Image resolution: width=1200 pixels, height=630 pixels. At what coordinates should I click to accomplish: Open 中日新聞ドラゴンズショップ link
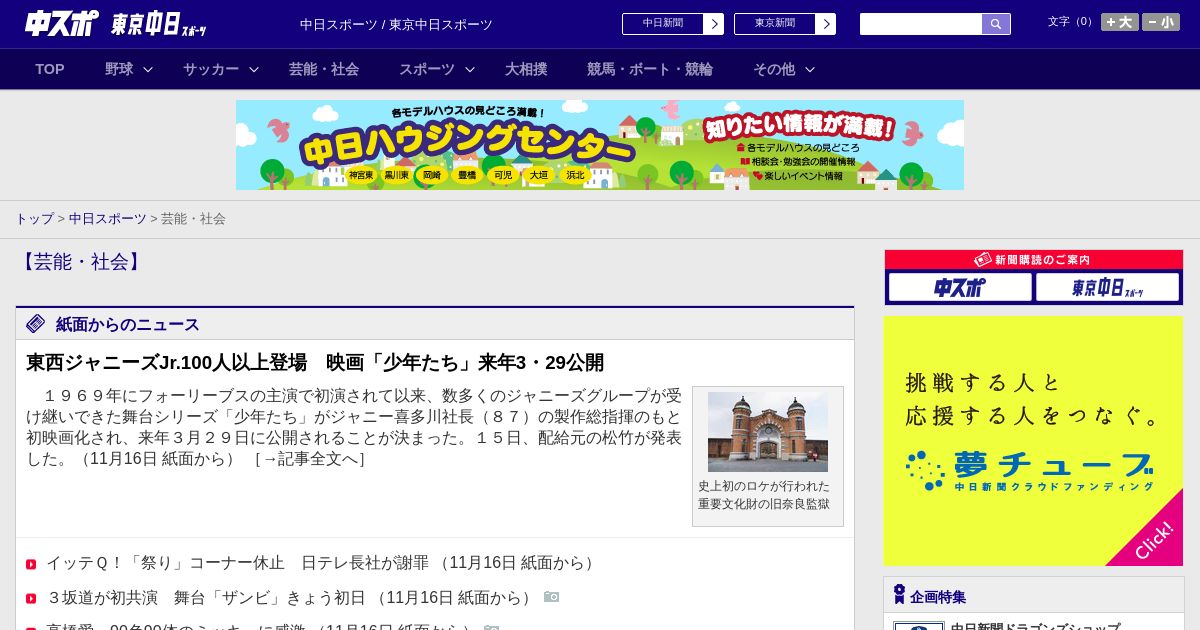pos(1035,627)
